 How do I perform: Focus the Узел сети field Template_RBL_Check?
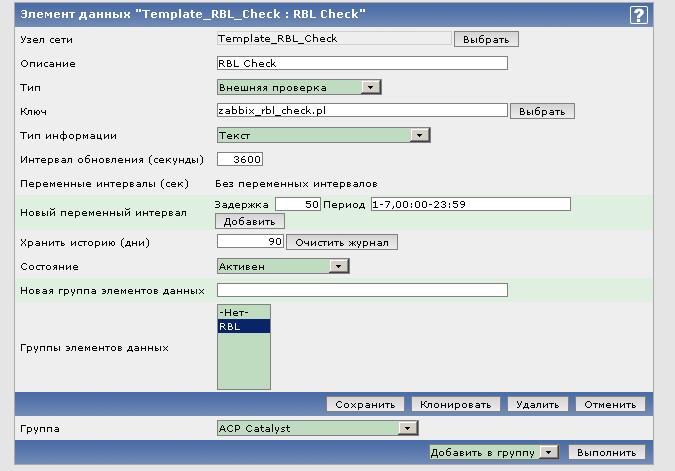click(334, 38)
